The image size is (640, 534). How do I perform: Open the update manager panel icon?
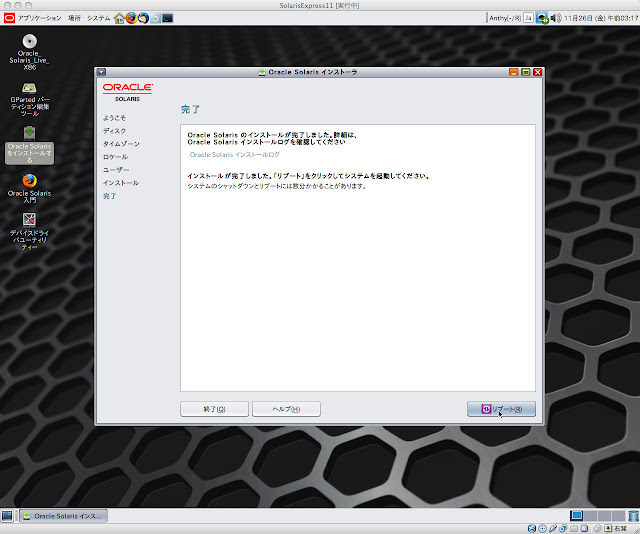pyautogui.click(x=155, y=18)
